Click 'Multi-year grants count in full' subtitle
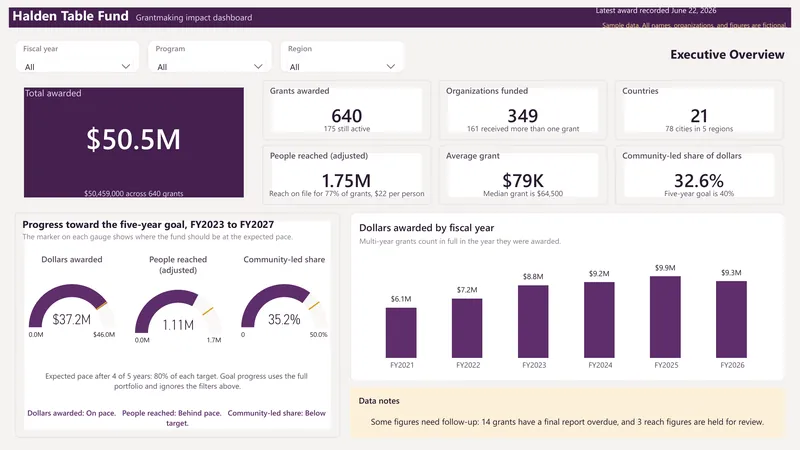This screenshot has width=800, height=450. (x=460, y=241)
